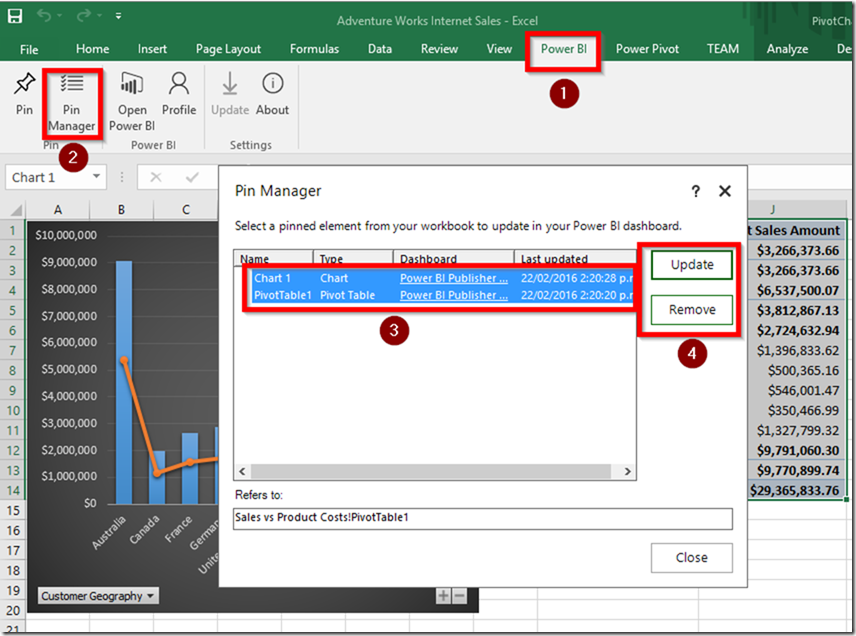This screenshot has width=856, height=636.
Task: Click the Remove button in Pin Manager
Action: click(692, 310)
